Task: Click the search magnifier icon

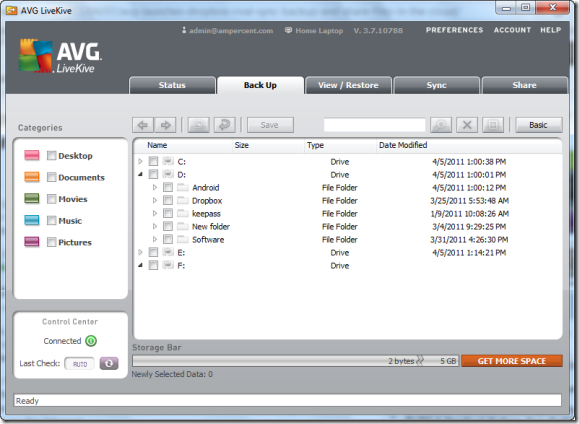Action: [441, 125]
